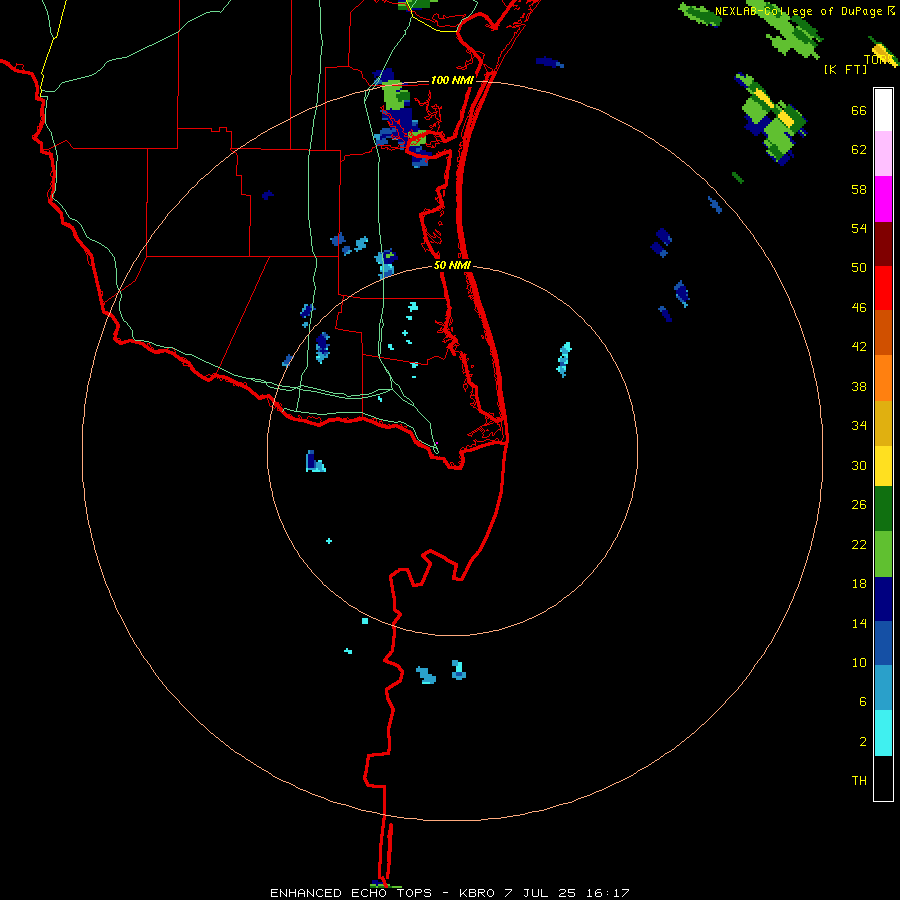Click the "50 NMI" range ring label
This screenshot has height=900, width=900.
click(452, 265)
